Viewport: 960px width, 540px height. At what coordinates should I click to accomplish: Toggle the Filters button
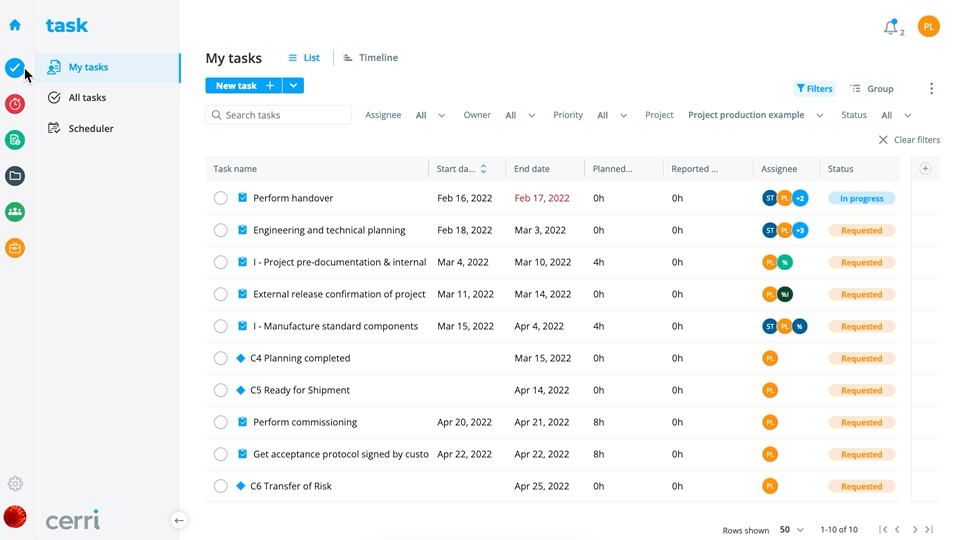[x=814, y=89]
